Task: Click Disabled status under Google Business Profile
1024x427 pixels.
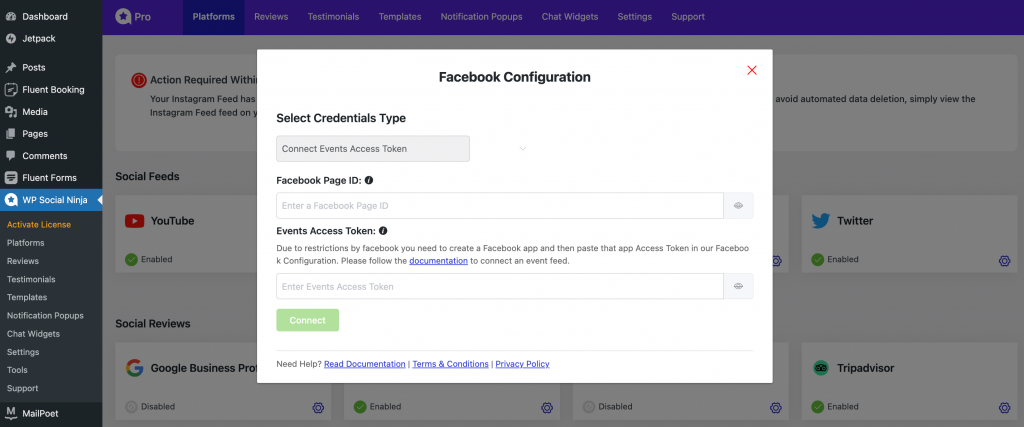Action: point(150,406)
